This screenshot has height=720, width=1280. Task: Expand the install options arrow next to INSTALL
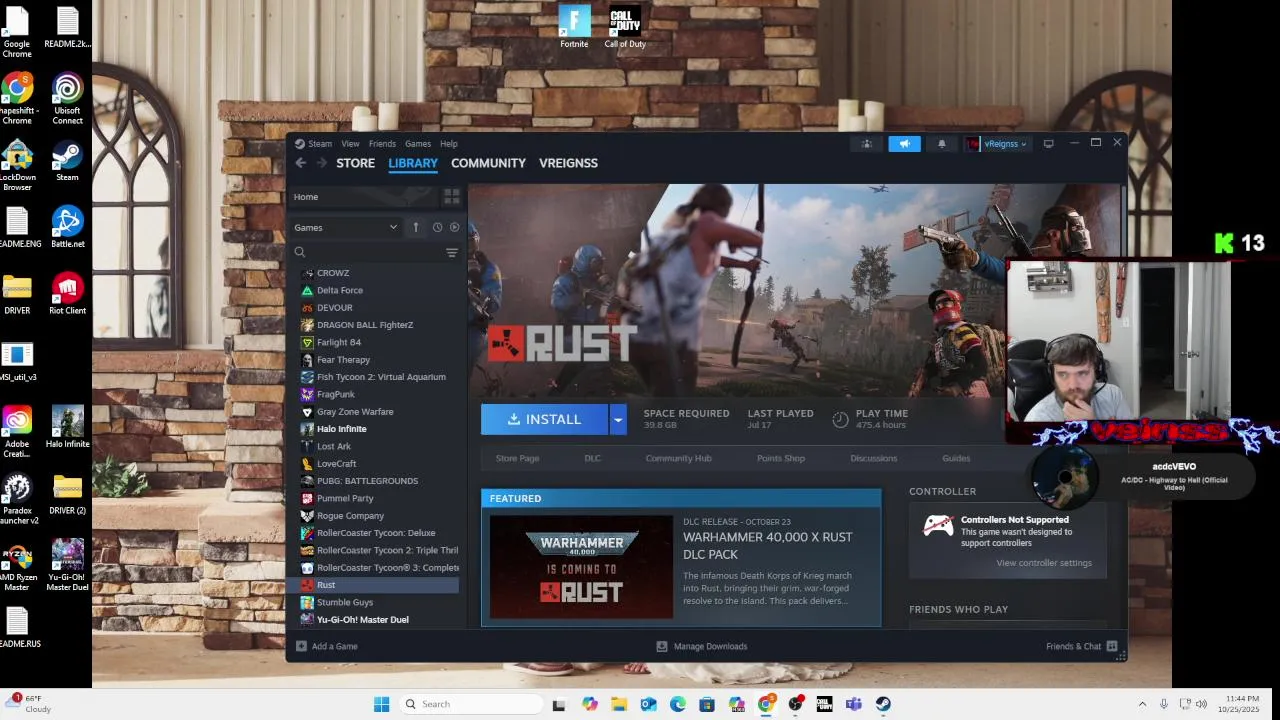coord(618,420)
